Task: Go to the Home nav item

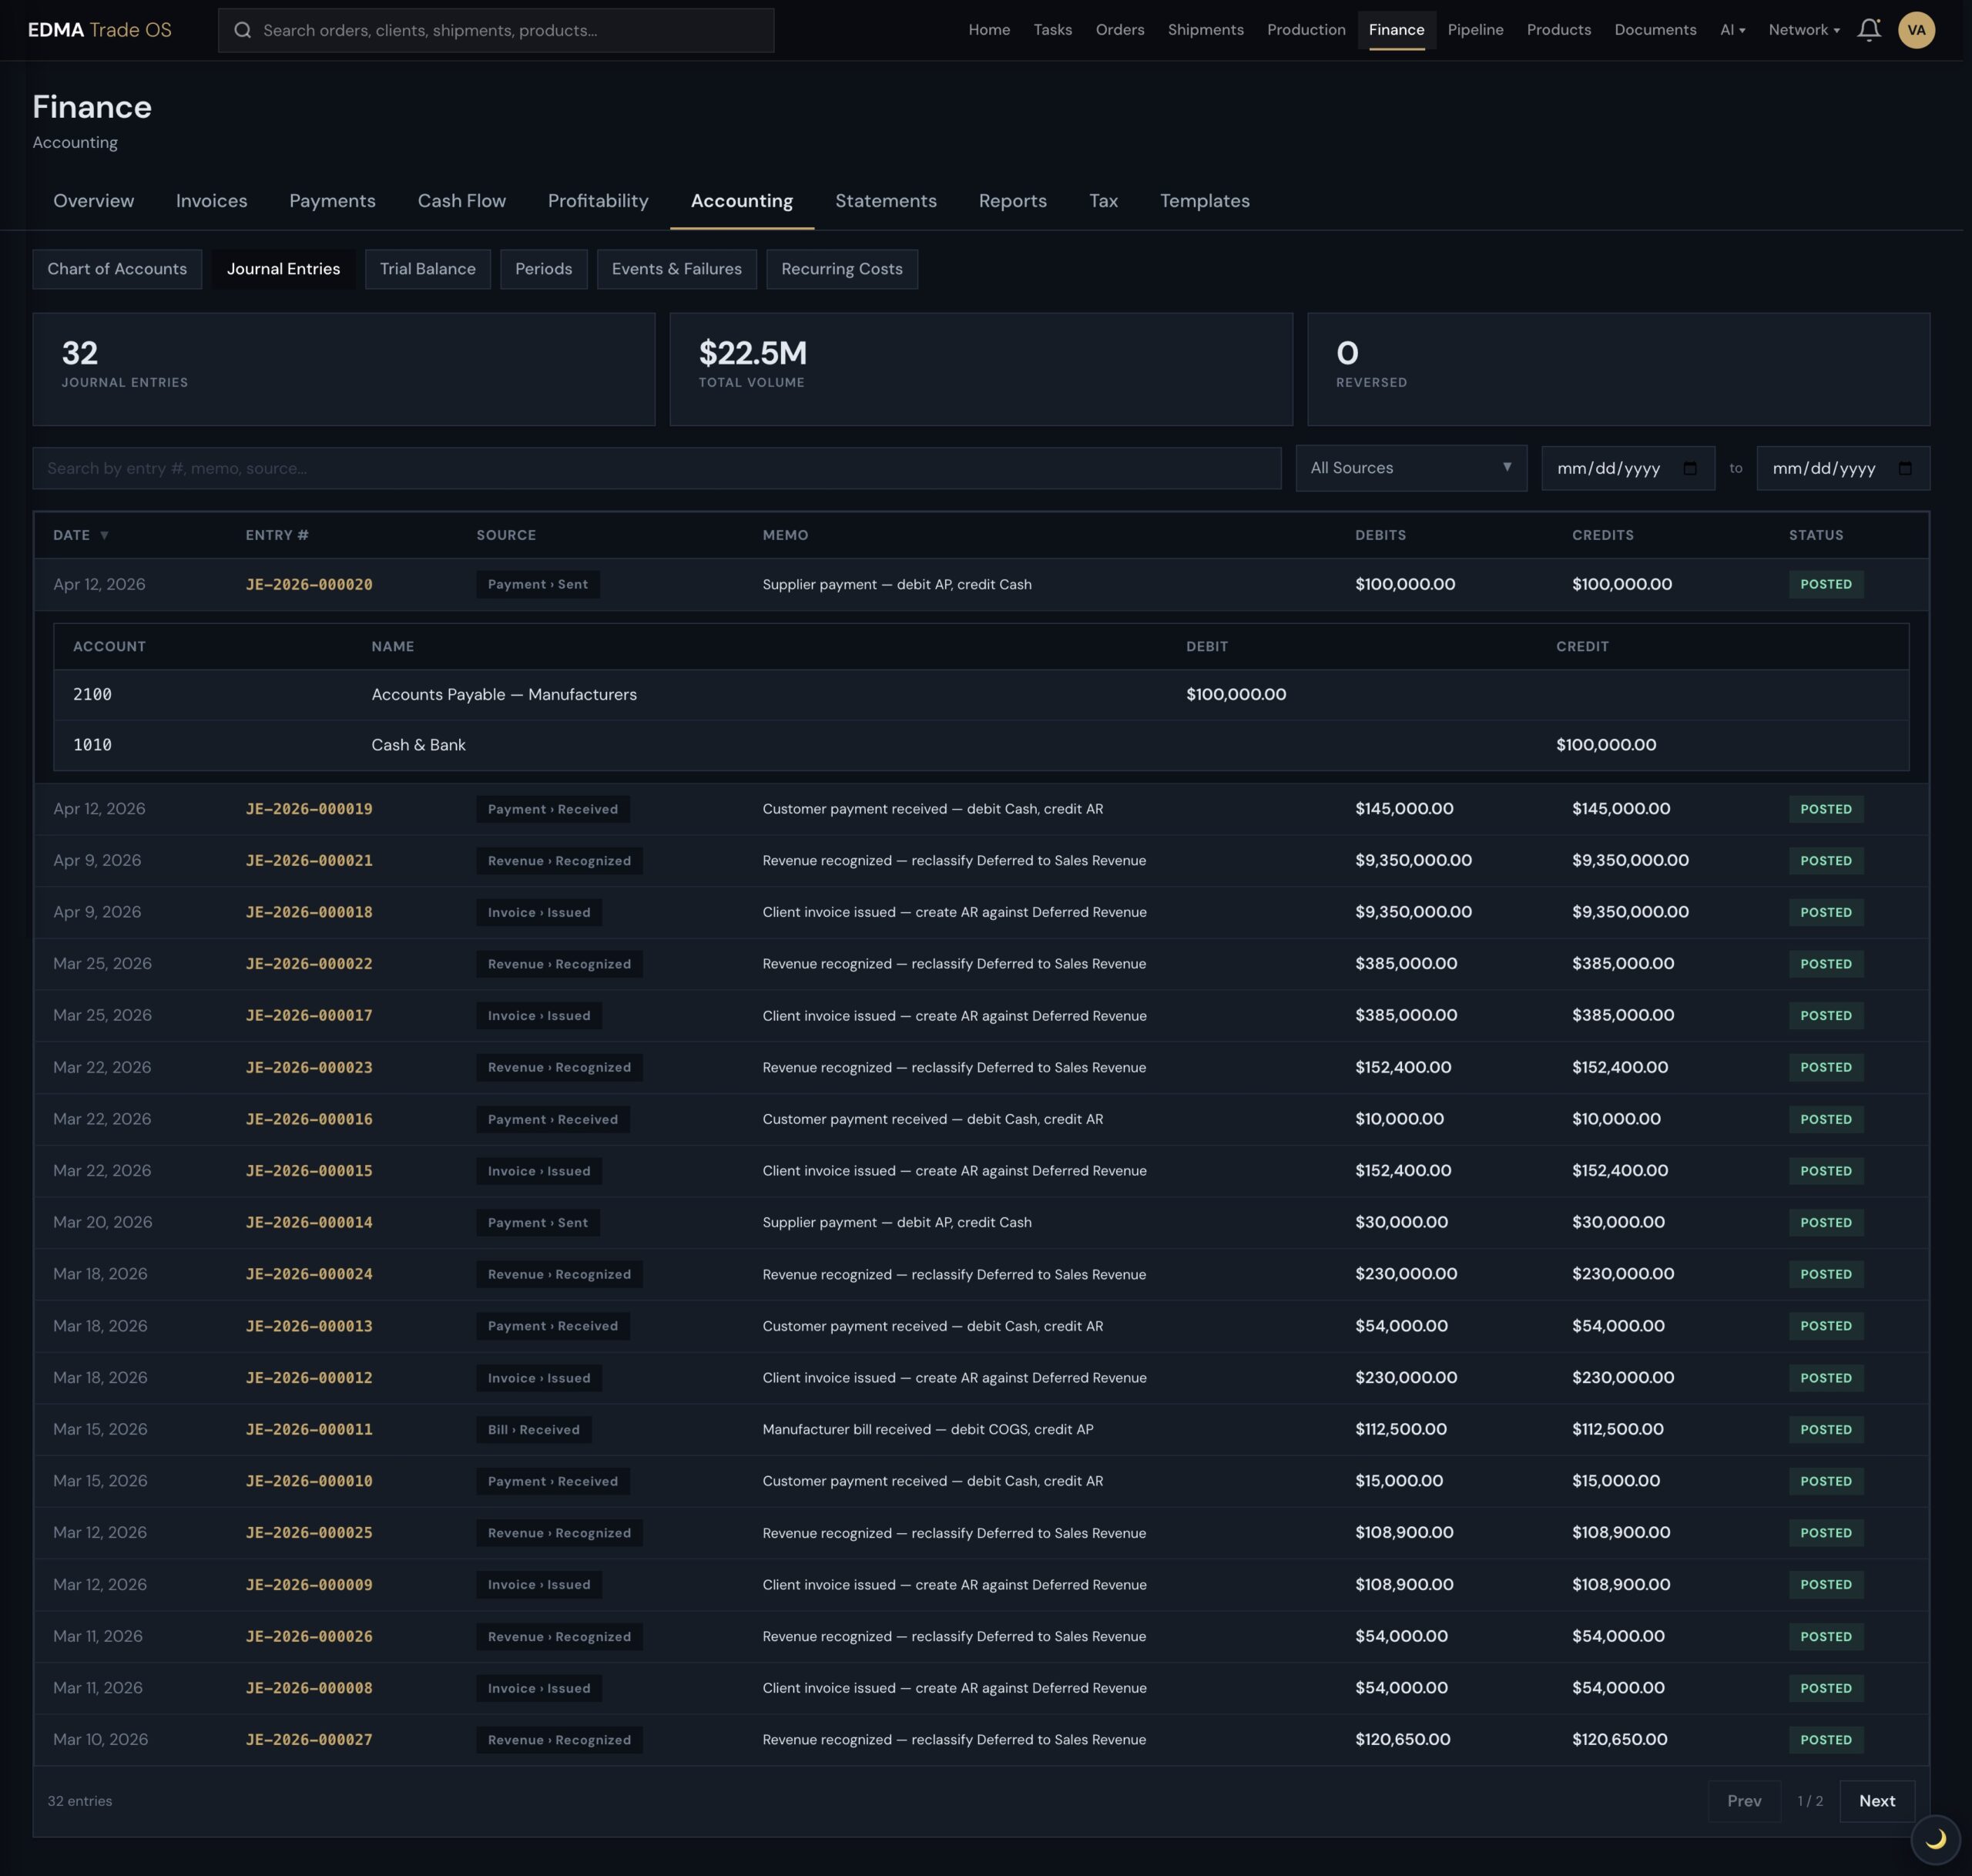Action: coord(989,30)
